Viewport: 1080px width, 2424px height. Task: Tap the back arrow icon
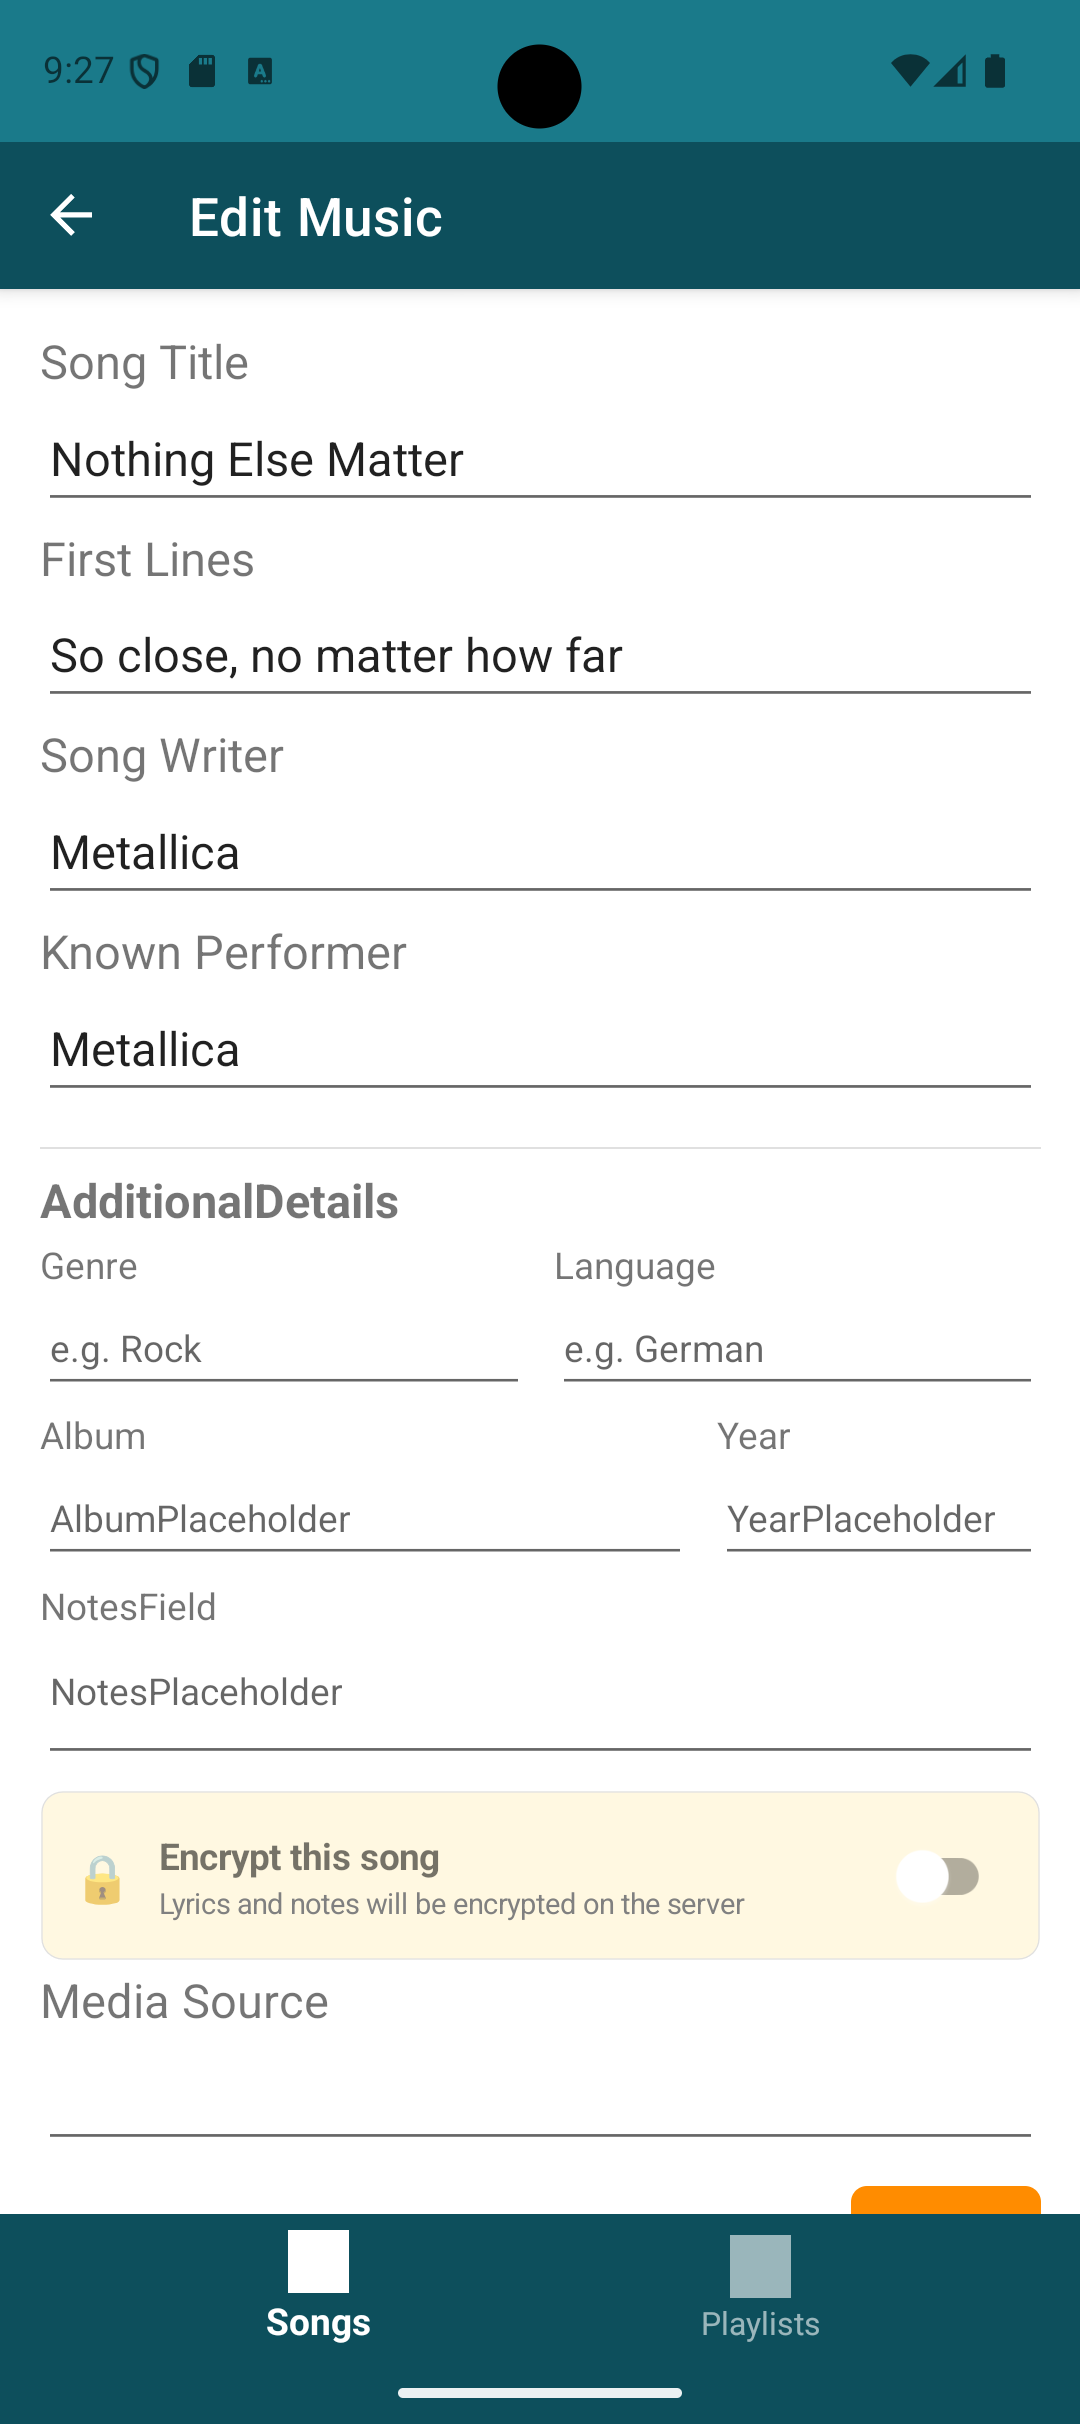(x=71, y=216)
